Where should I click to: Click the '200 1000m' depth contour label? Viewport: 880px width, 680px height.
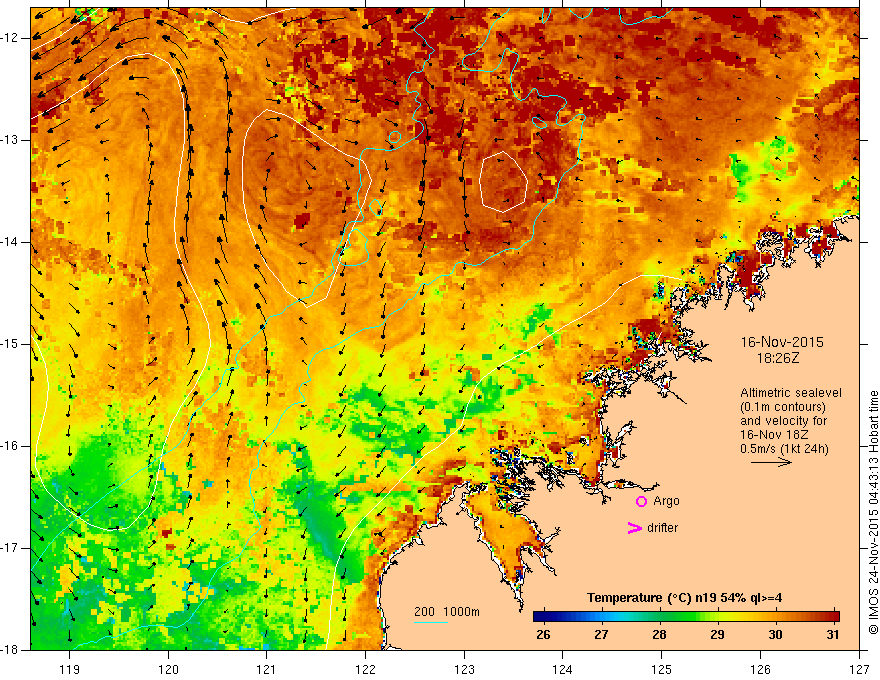tap(447, 612)
